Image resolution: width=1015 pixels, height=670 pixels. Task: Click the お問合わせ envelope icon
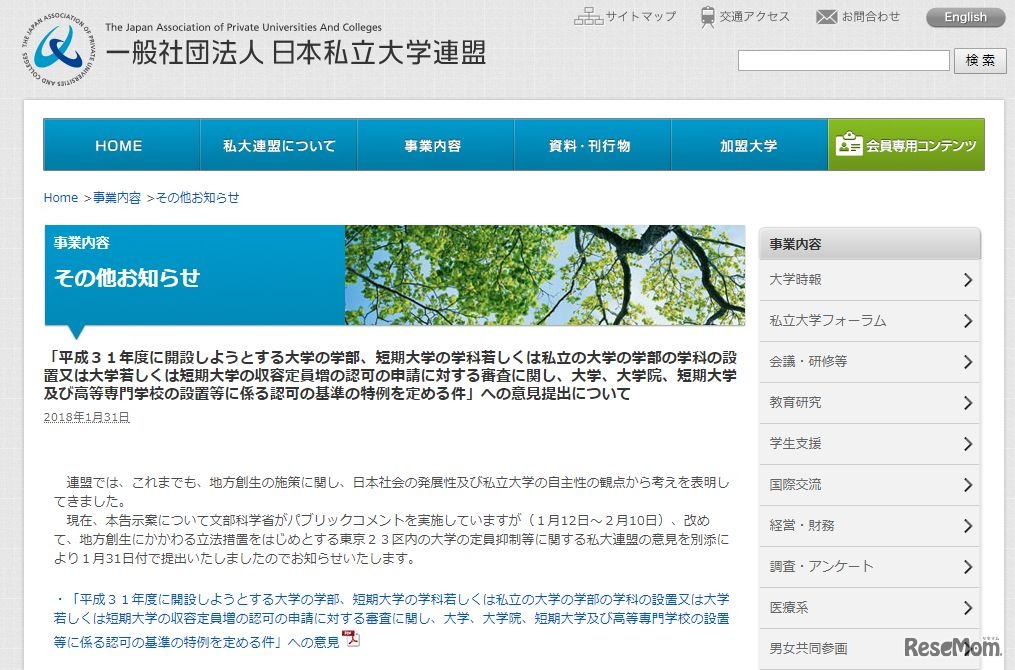[x=826, y=14]
